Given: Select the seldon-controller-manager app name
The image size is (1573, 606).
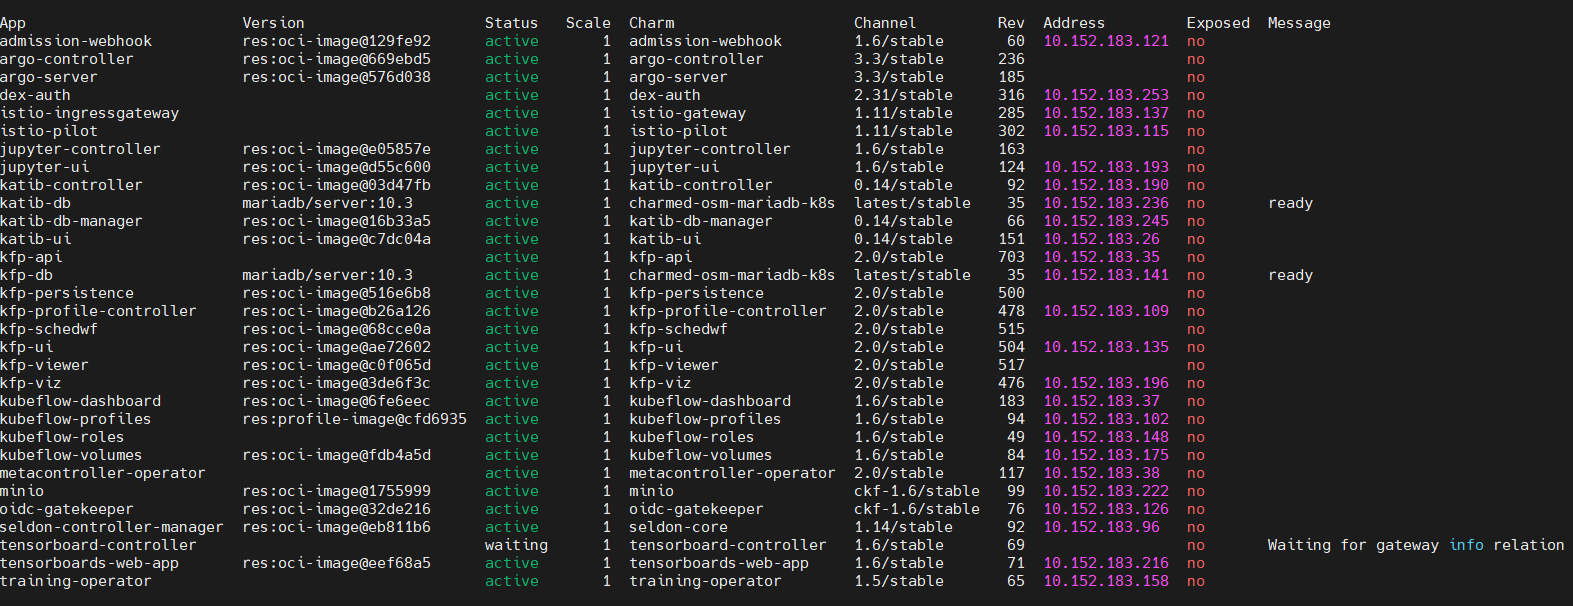Looking at the screenshot, I should (x=112, y=527).
